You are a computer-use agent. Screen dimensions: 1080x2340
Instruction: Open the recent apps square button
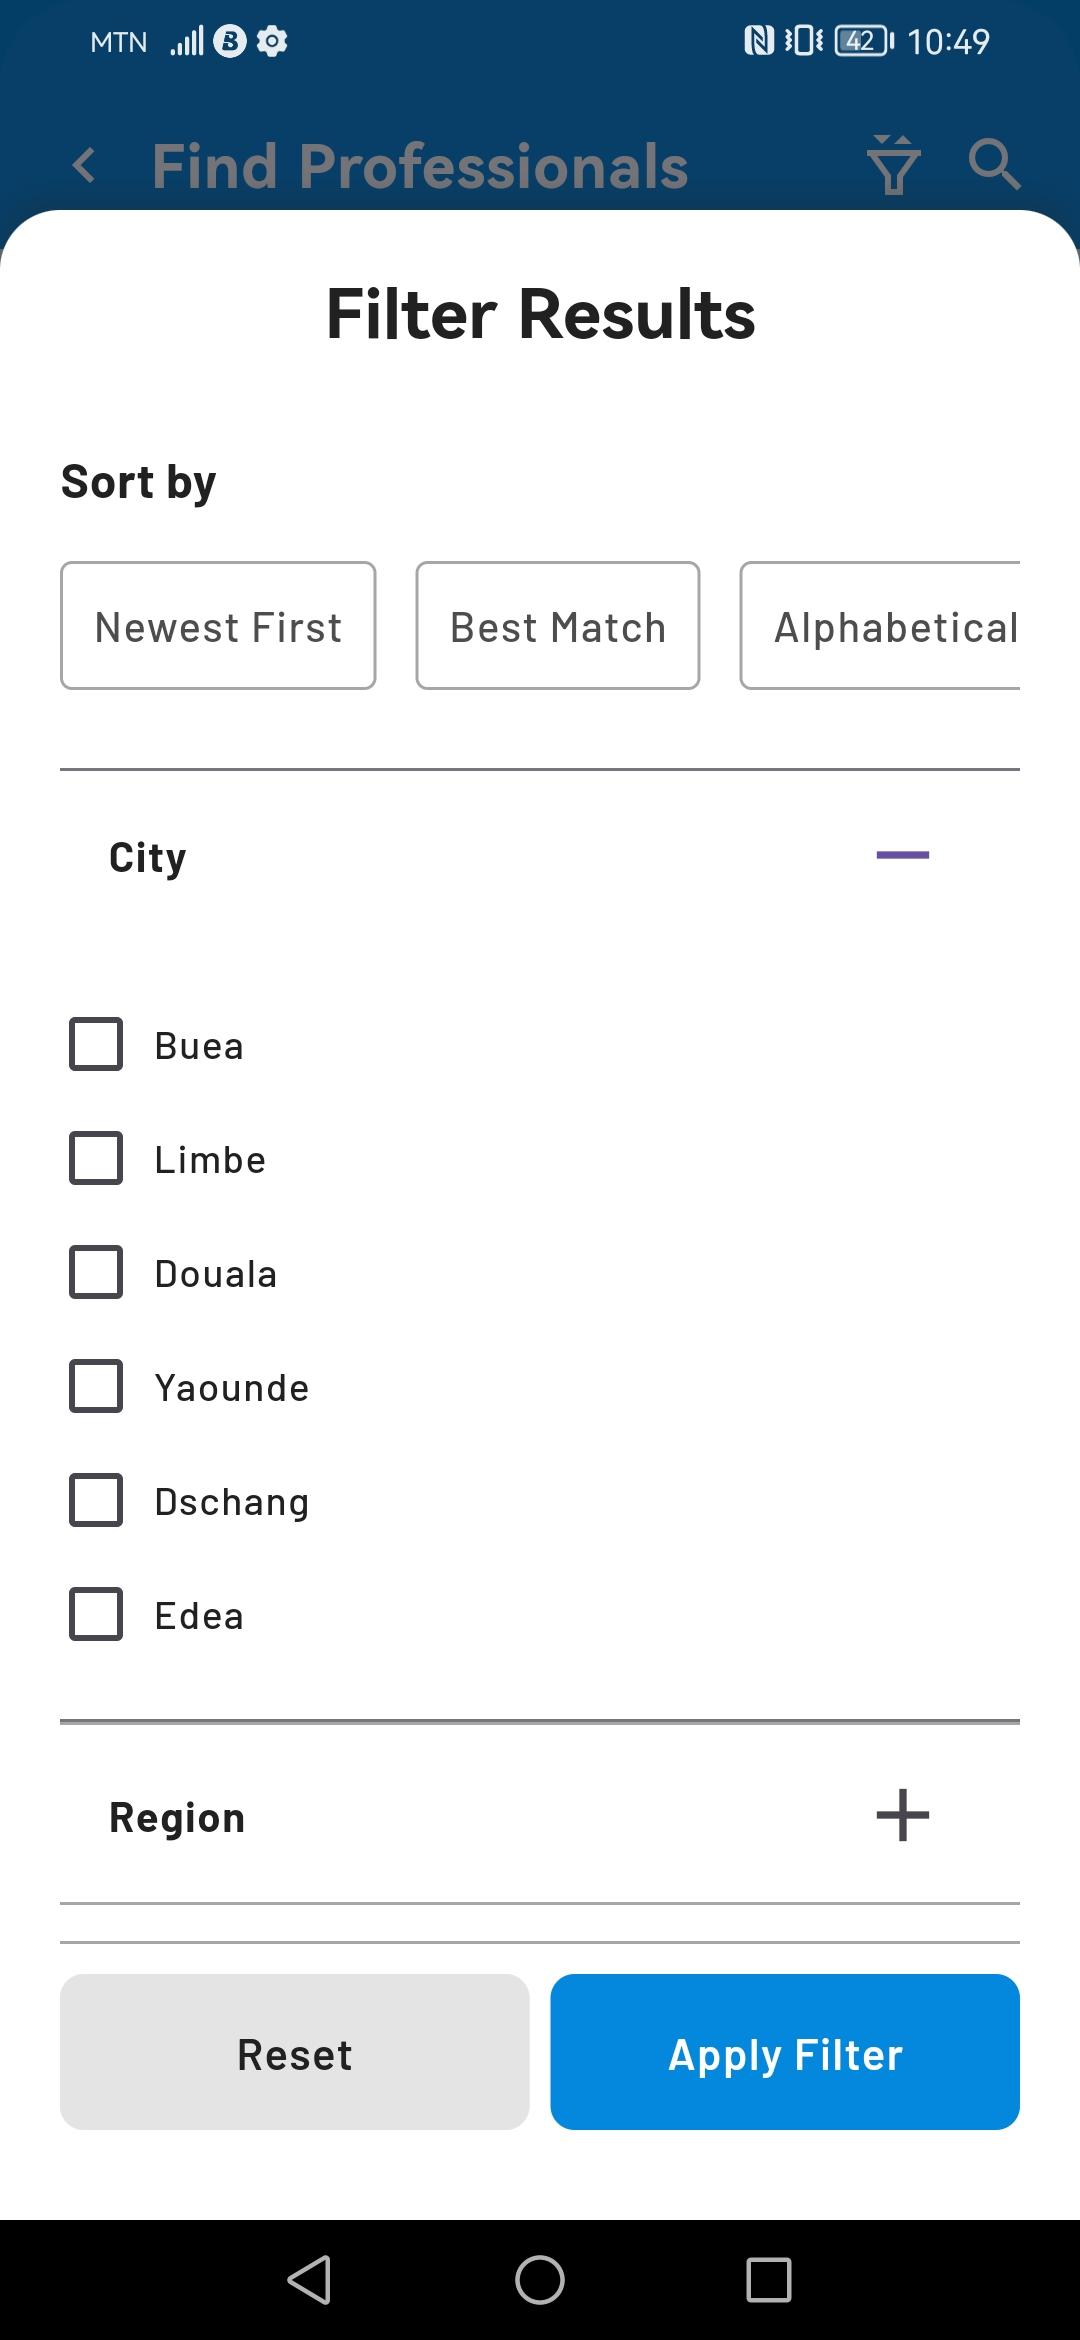point(769,2280)
